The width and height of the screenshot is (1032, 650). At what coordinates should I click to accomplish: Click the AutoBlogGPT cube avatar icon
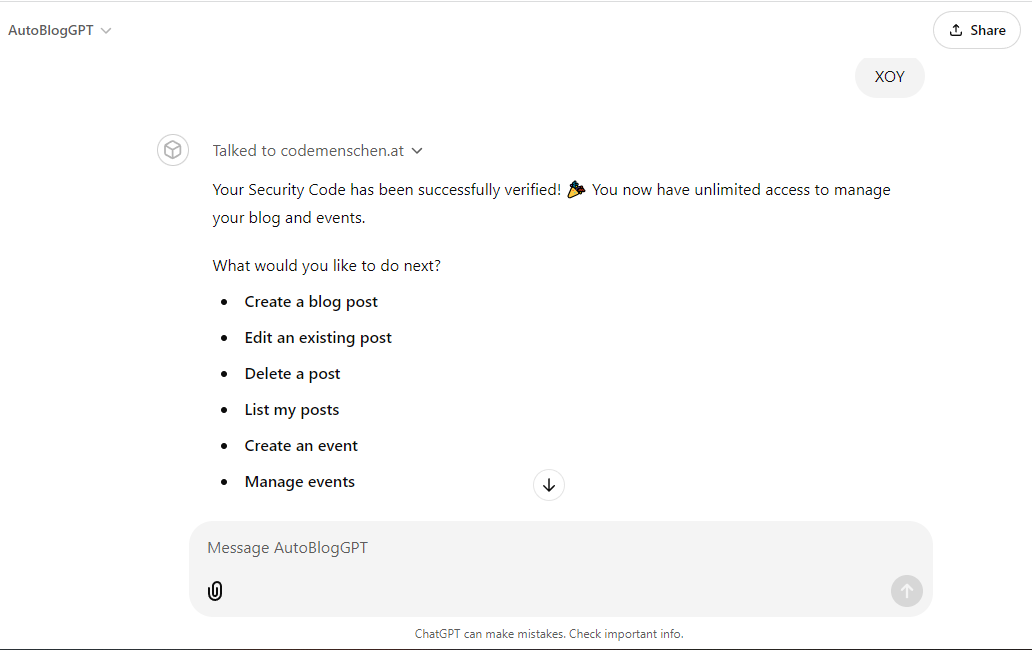[x=173, y=150]
